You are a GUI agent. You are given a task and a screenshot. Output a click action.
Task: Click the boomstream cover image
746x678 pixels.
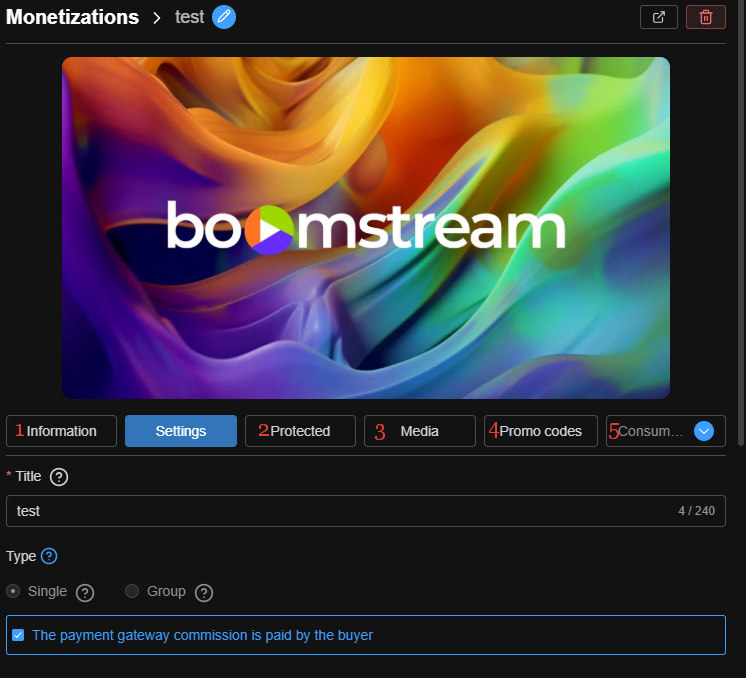(366, 228)
